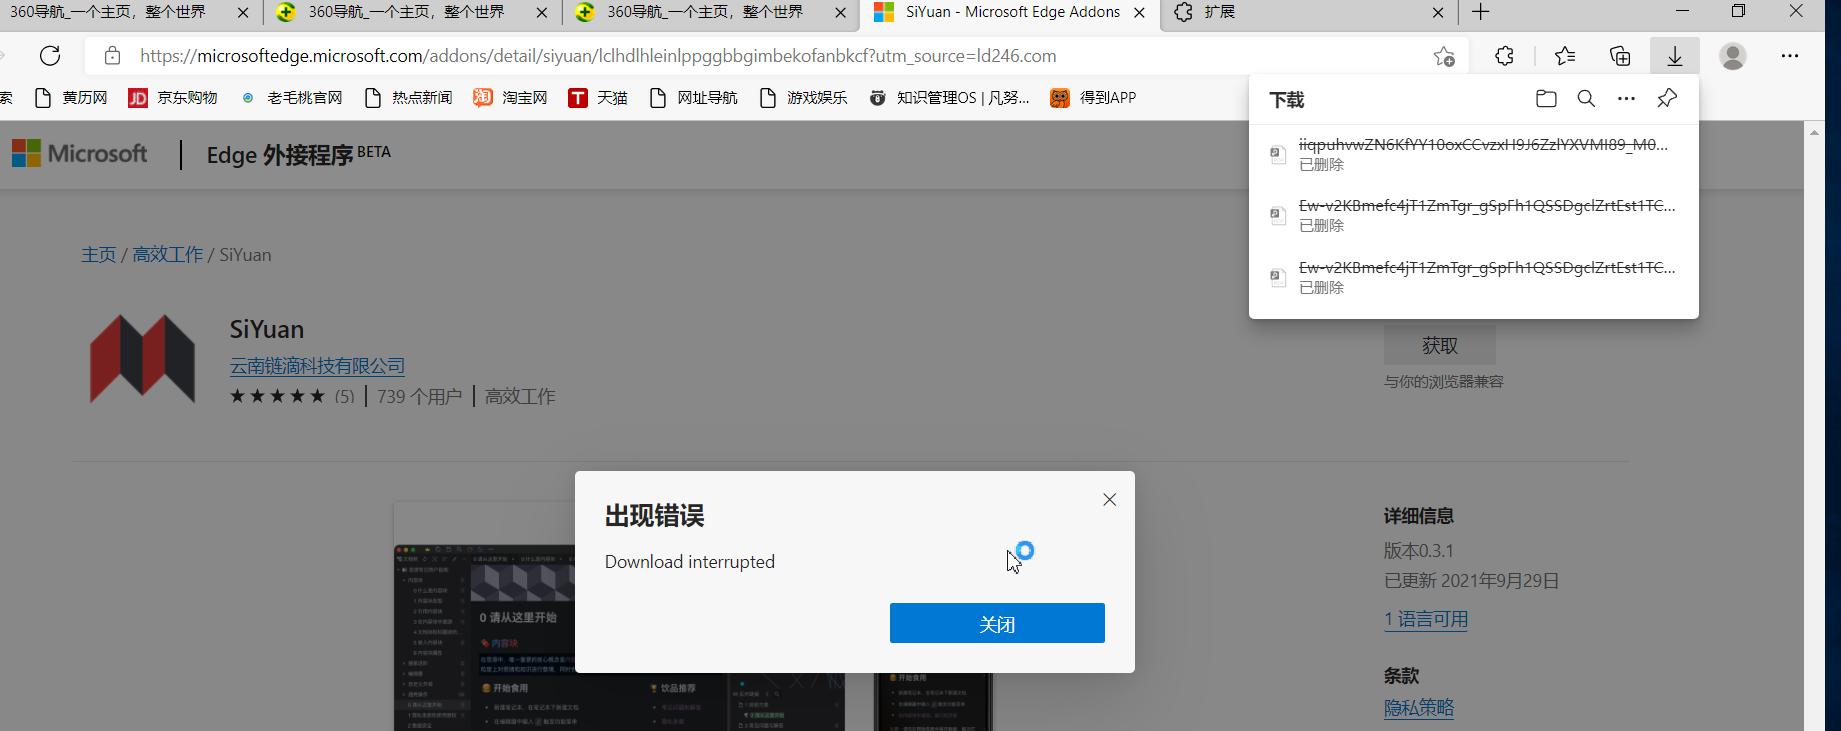Click the 关闭 button in error dialog
This screenshot has width=1841, height=731.
[997, 623]
